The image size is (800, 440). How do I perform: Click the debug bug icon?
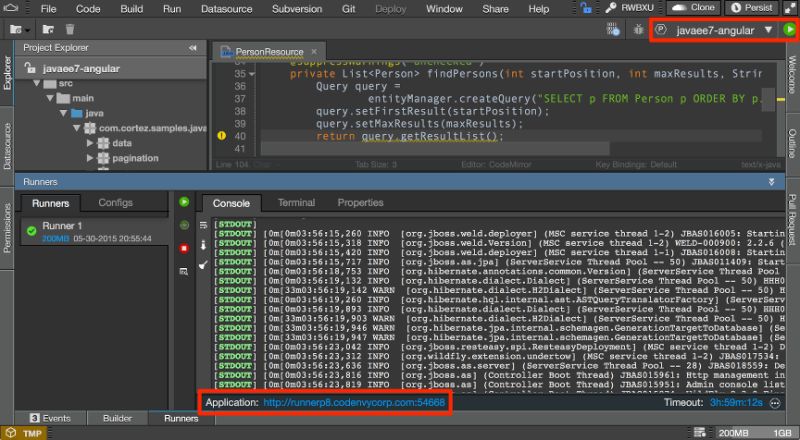tap(638, 30)
